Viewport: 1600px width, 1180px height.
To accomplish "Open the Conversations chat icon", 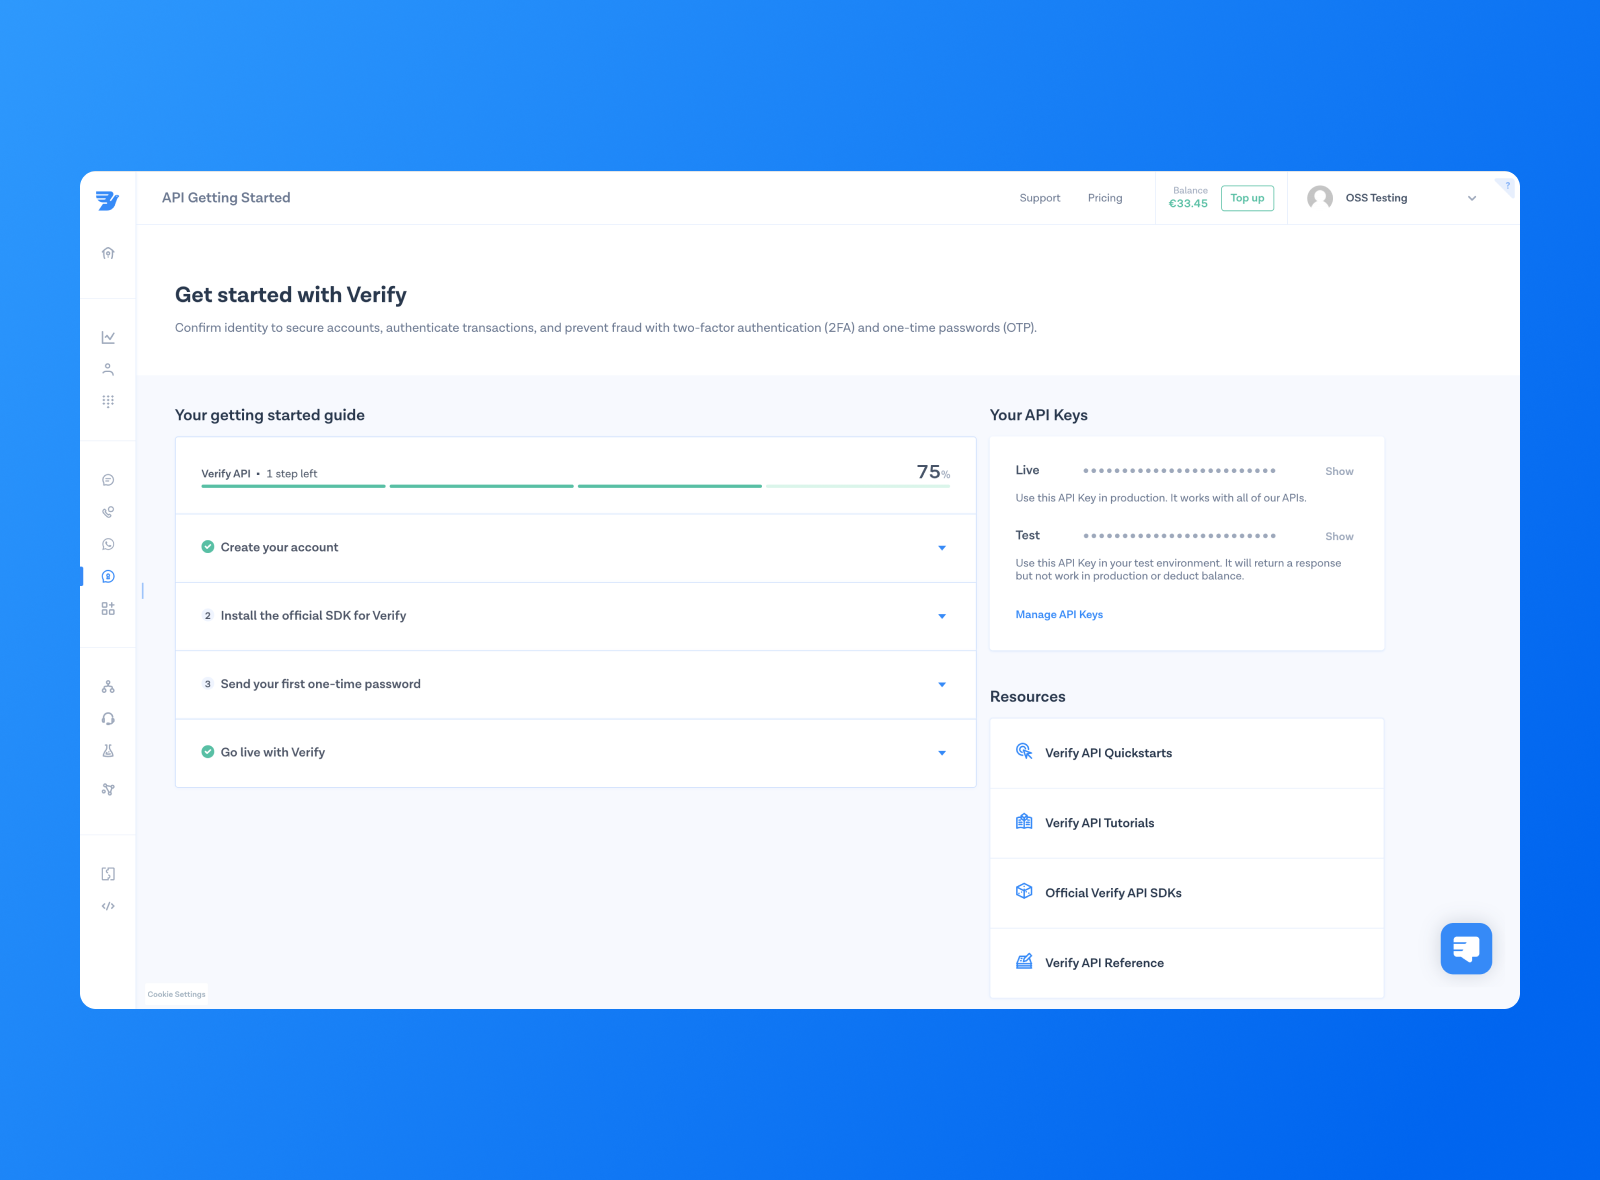I will (108, 479).
